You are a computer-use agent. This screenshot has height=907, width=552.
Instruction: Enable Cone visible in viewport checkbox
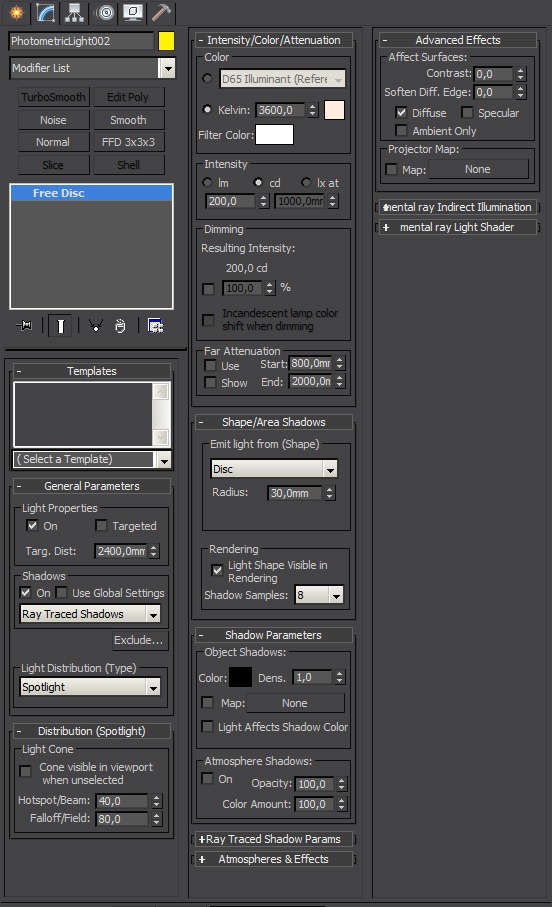click(25, 772)
